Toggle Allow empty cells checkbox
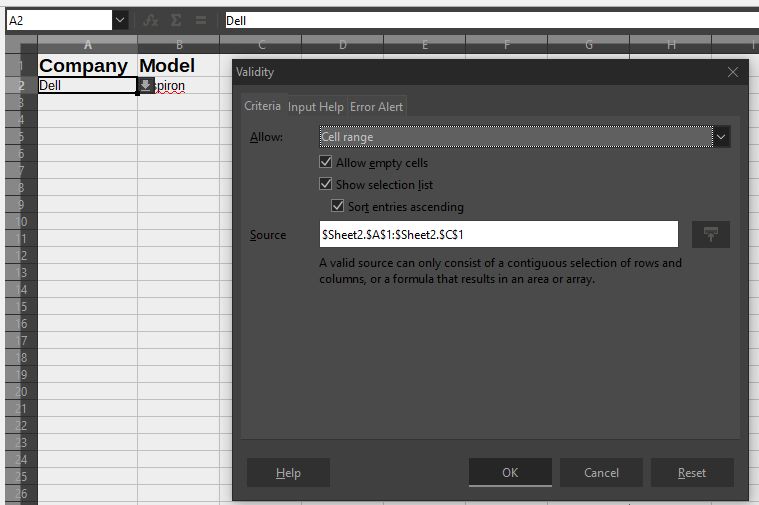Screen dimensions: 759x505 pyautogui.click(x=326, y=162)
